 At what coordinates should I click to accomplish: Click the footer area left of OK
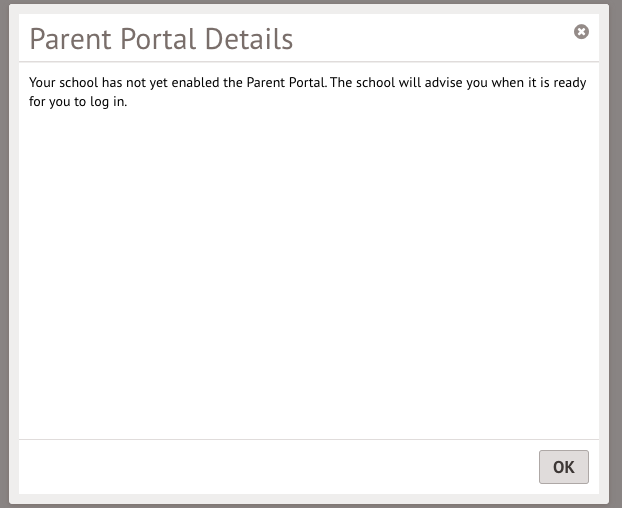(x=270, y=466)
